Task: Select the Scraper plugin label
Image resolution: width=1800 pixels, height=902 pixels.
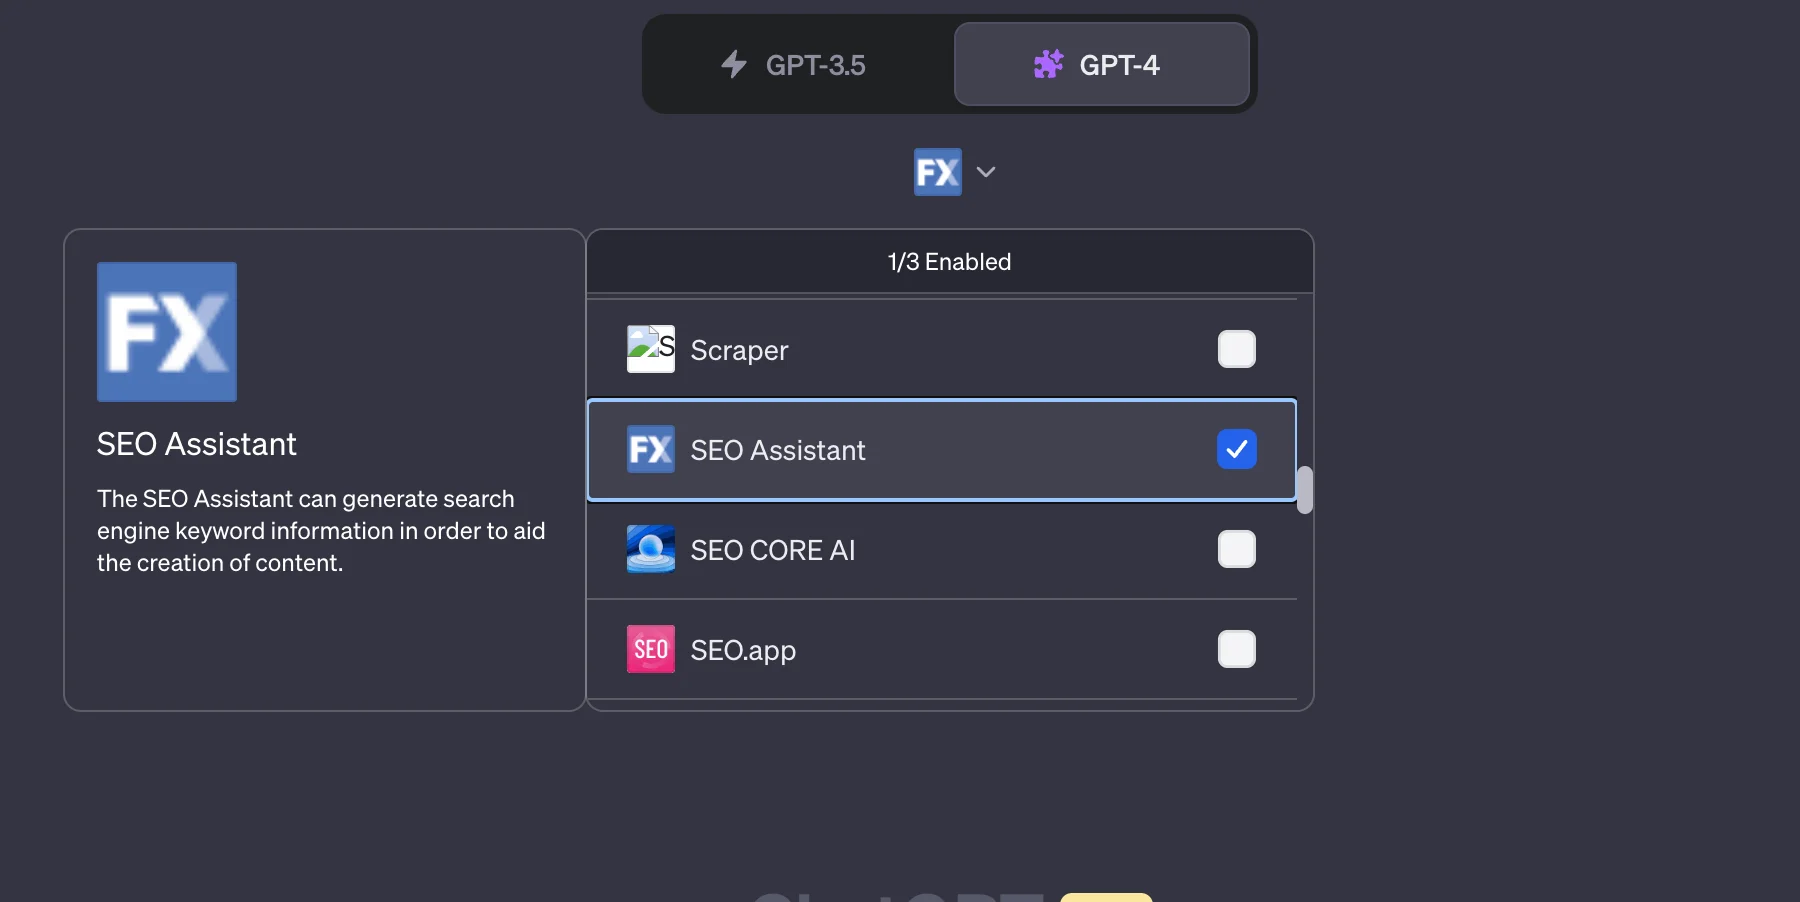Action: [740, 351]
